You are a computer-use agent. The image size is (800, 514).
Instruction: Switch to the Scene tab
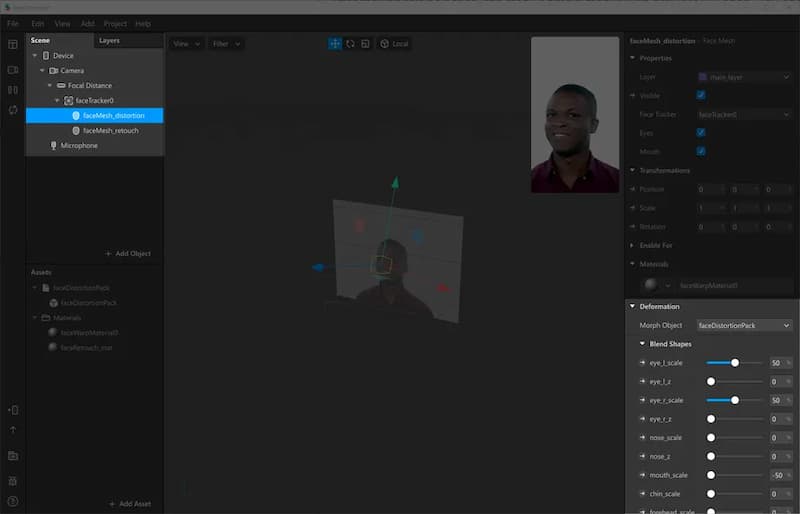coord(40,40)
